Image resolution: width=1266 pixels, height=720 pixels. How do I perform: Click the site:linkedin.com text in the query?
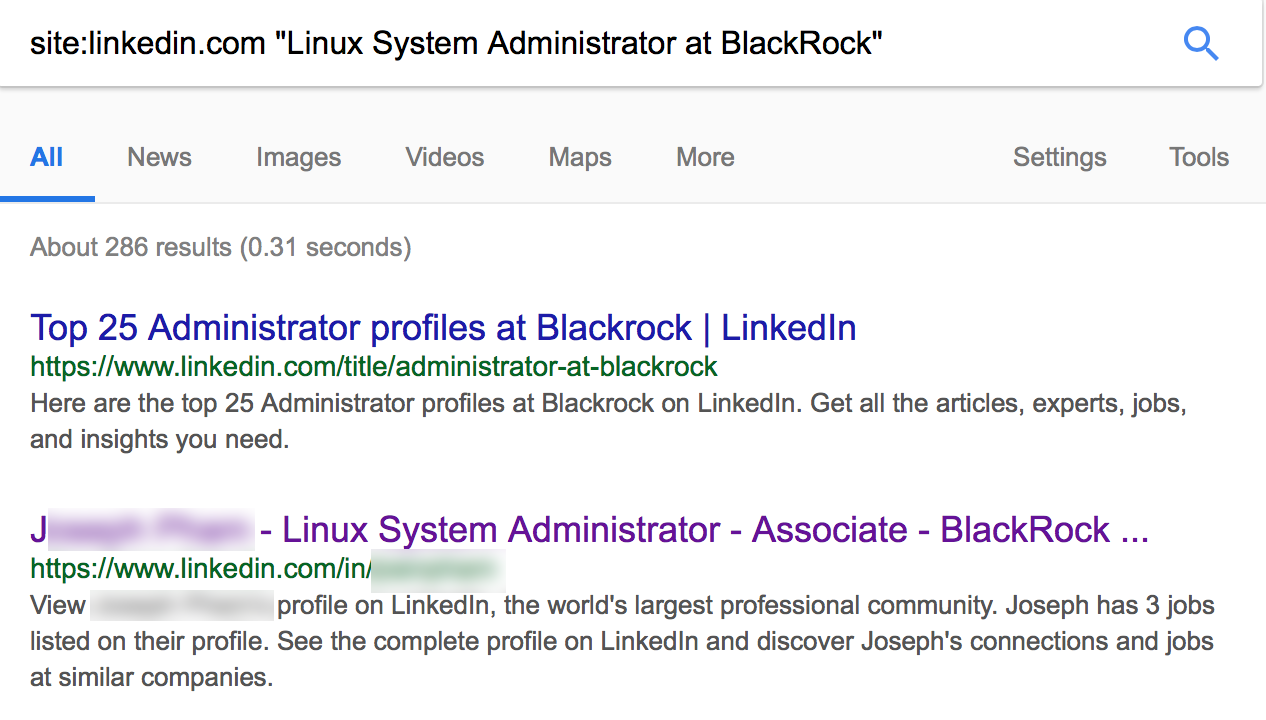coord(147,43)
